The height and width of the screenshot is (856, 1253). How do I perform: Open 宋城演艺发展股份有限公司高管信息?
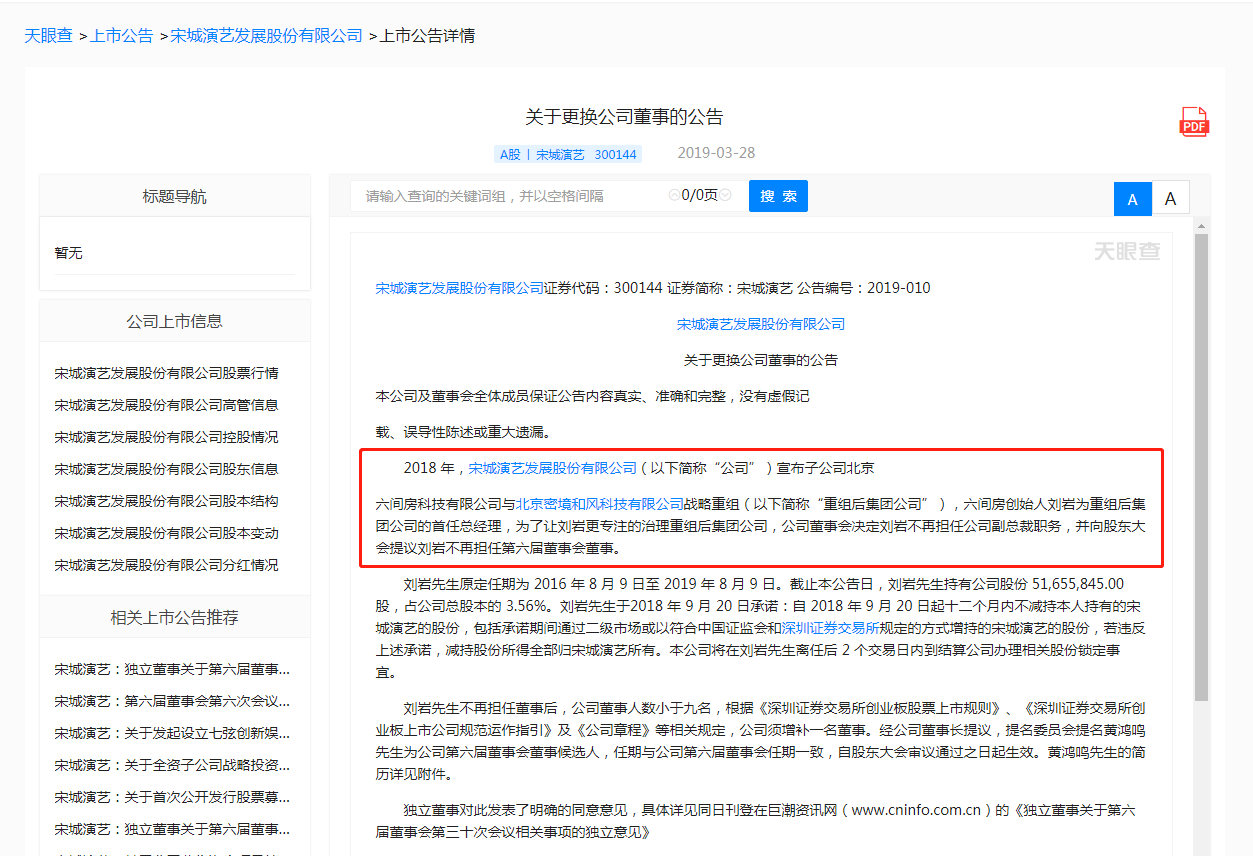tap(167, 405)
